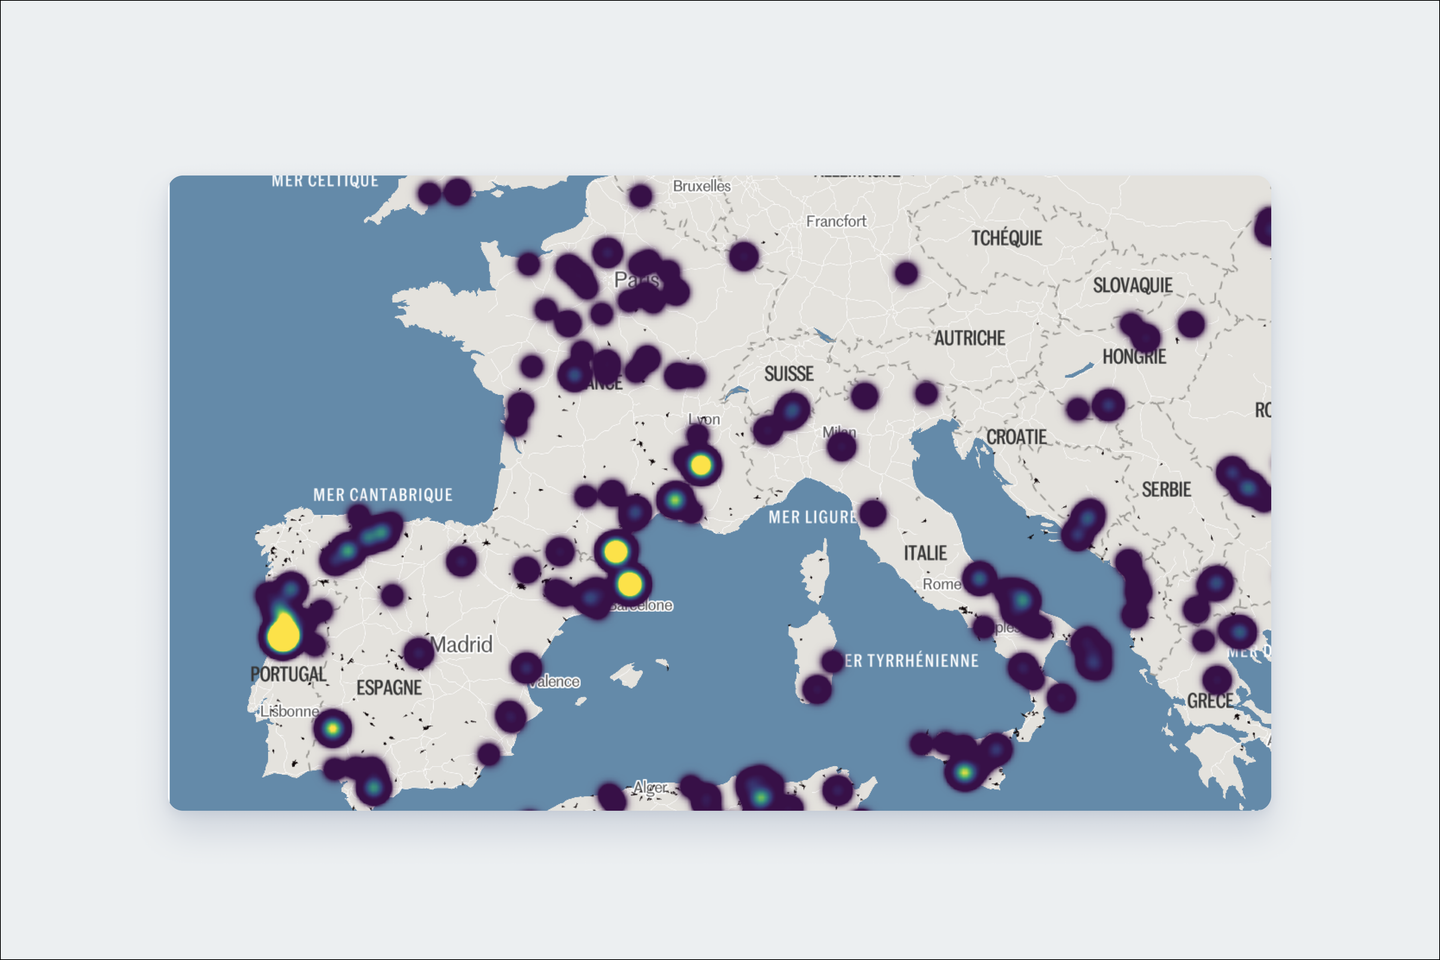
Task: Click the SERBIE country label
Action: 1167,489
